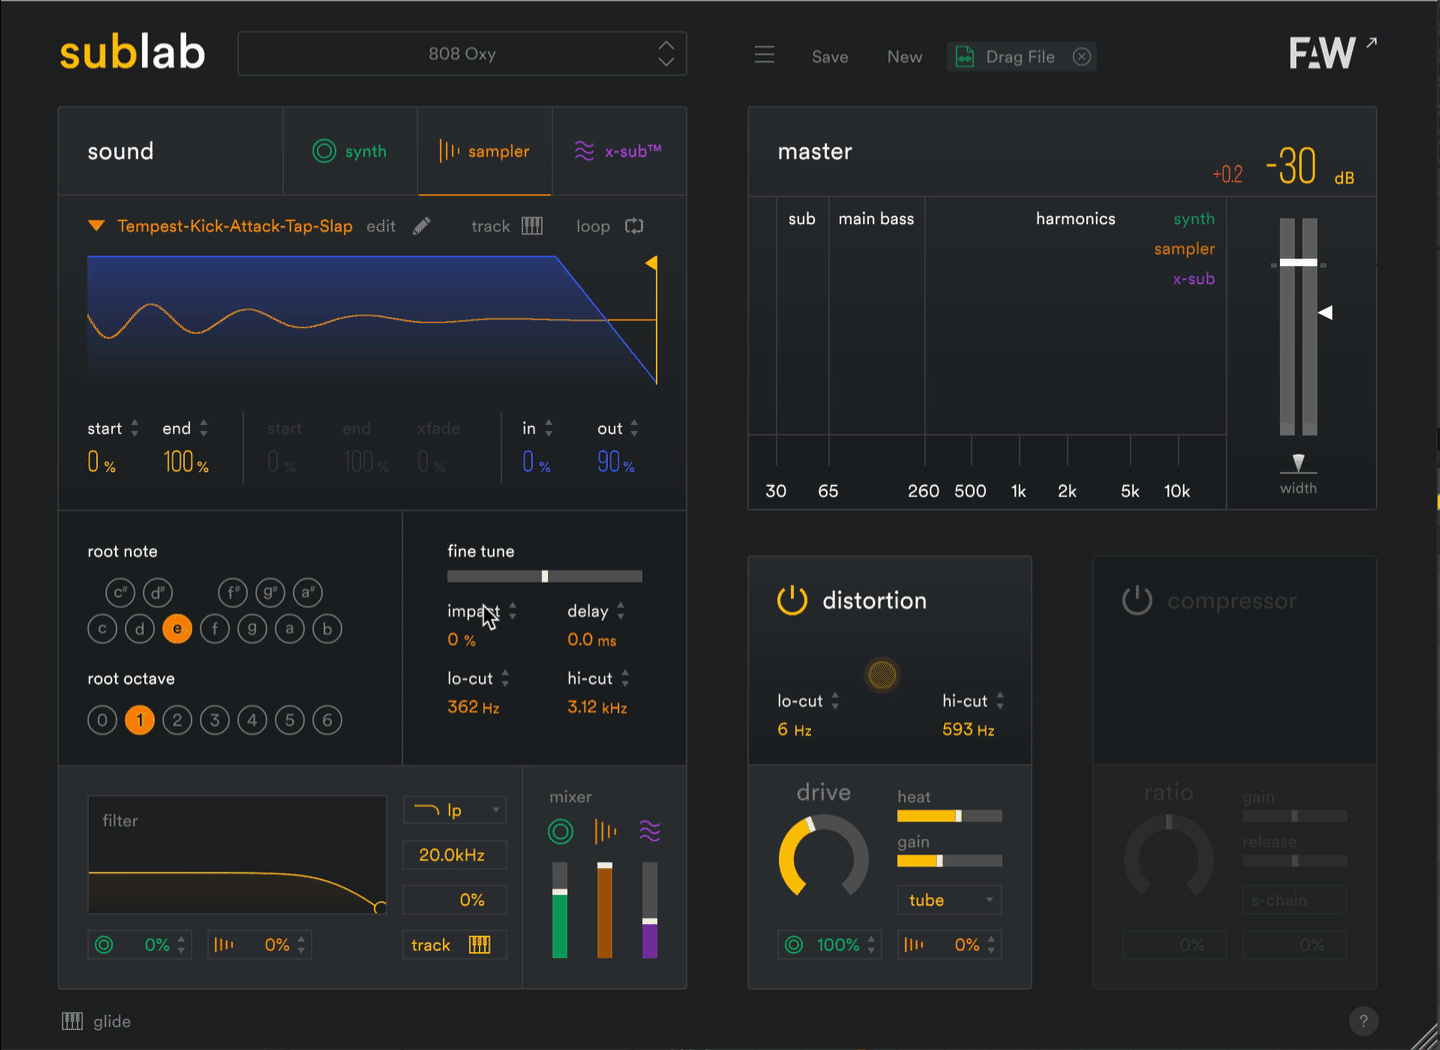The image size is (1440, 1050).
Task: Select root octave 6
Action: (327, 719)
